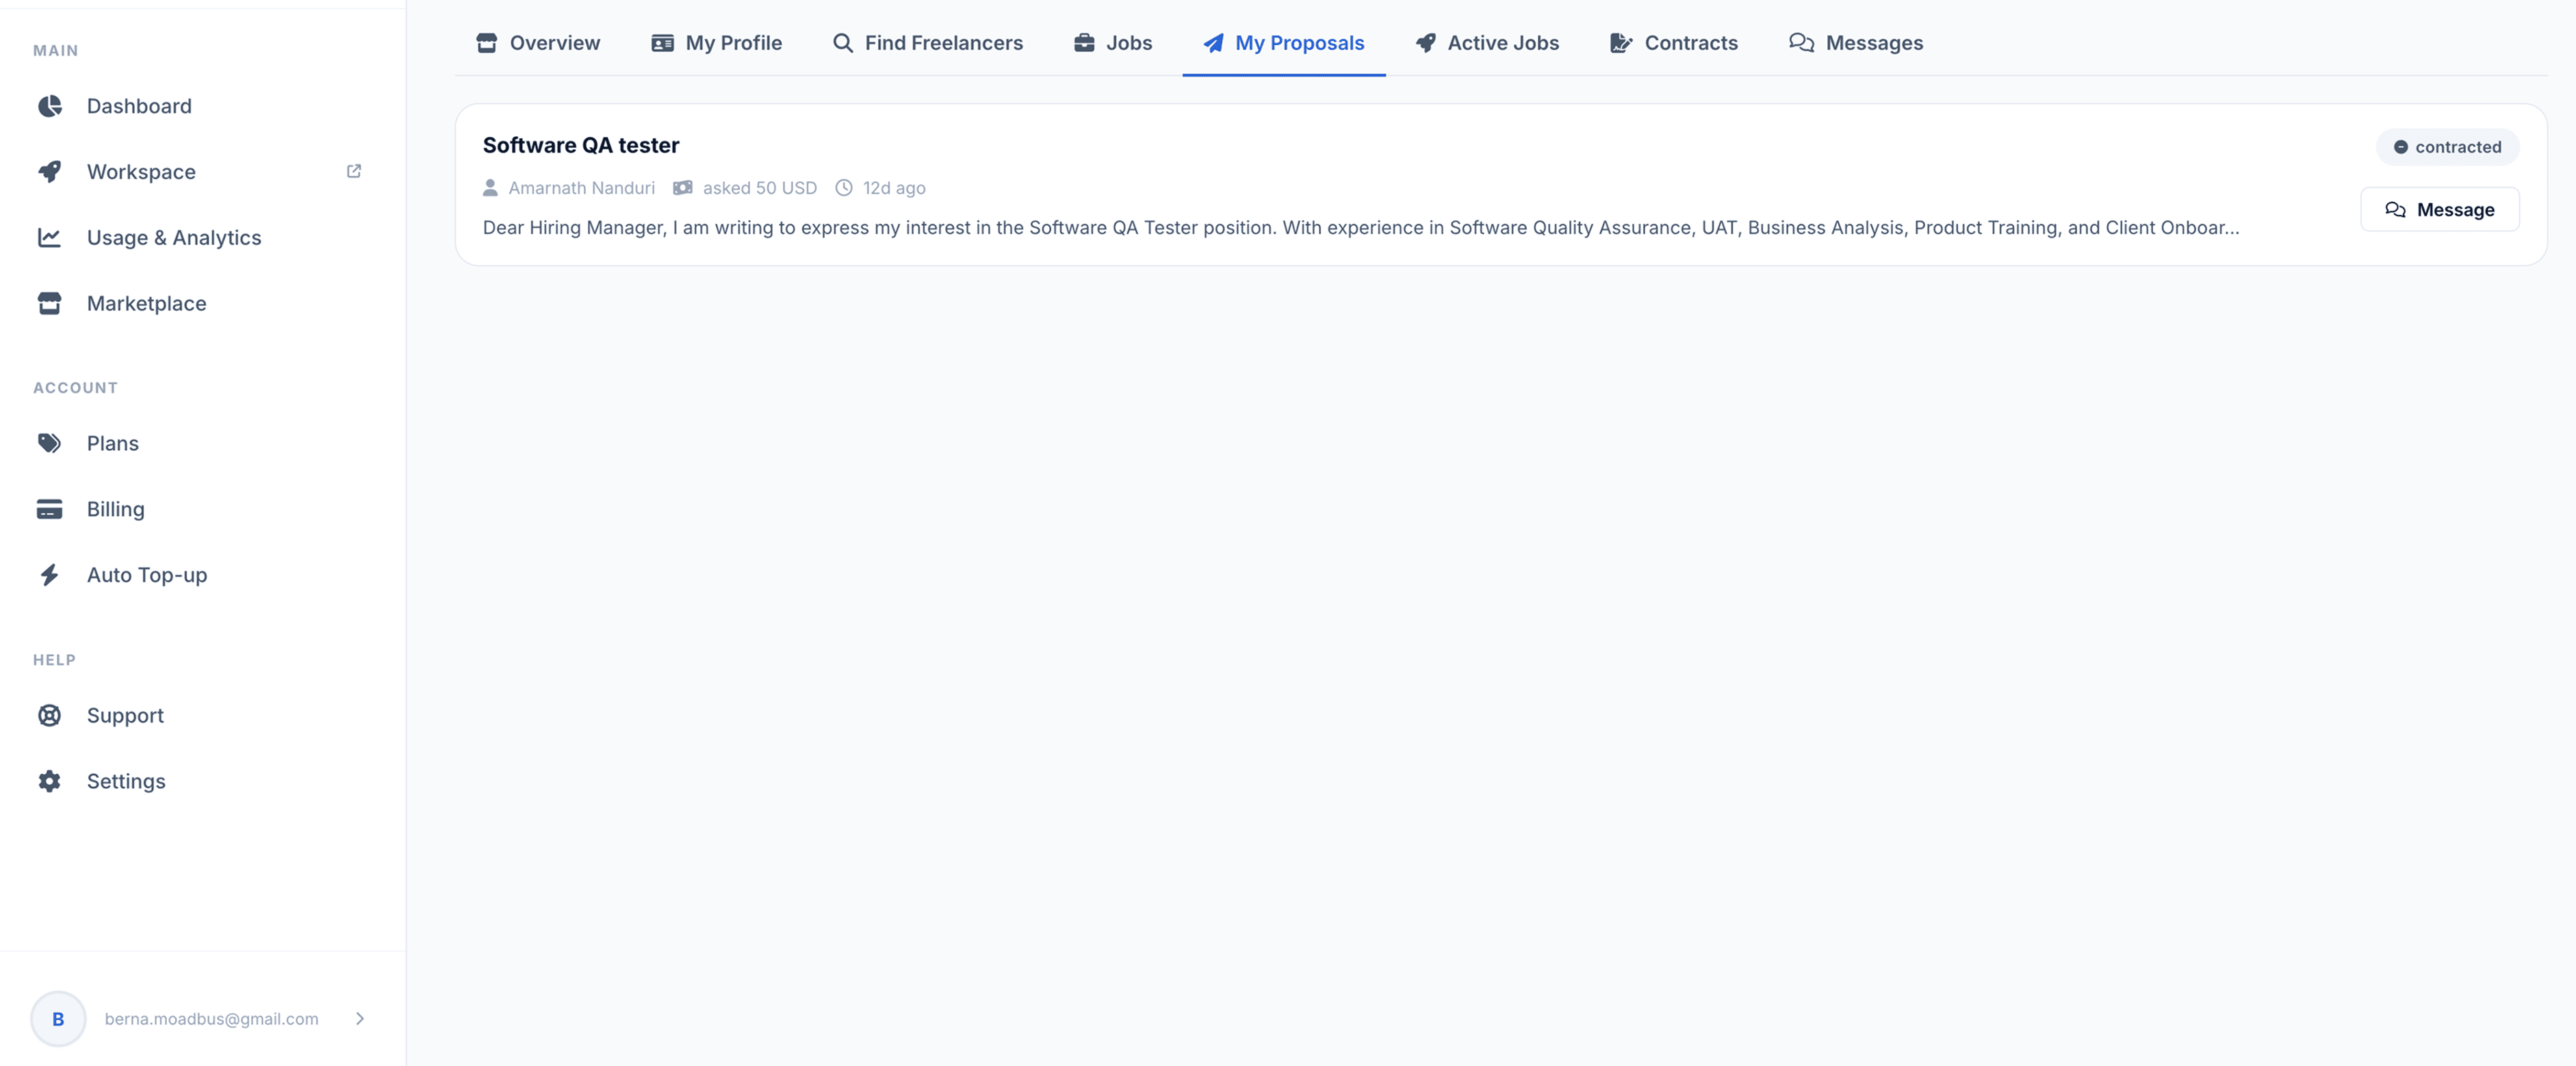Click the My Profile ID card icon
The width and height of the screenshot is (2576, 1066).
click(x=662, y=43)
